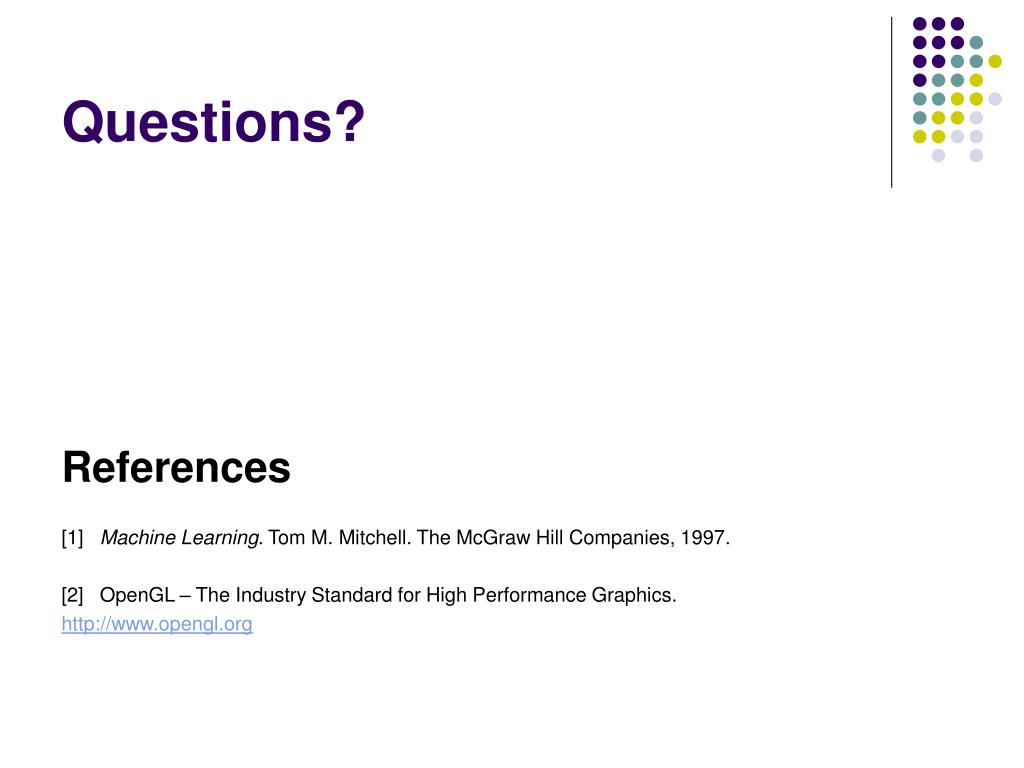Click the first purple dot in the top row

pyautogui.click(x=920, y=24)
